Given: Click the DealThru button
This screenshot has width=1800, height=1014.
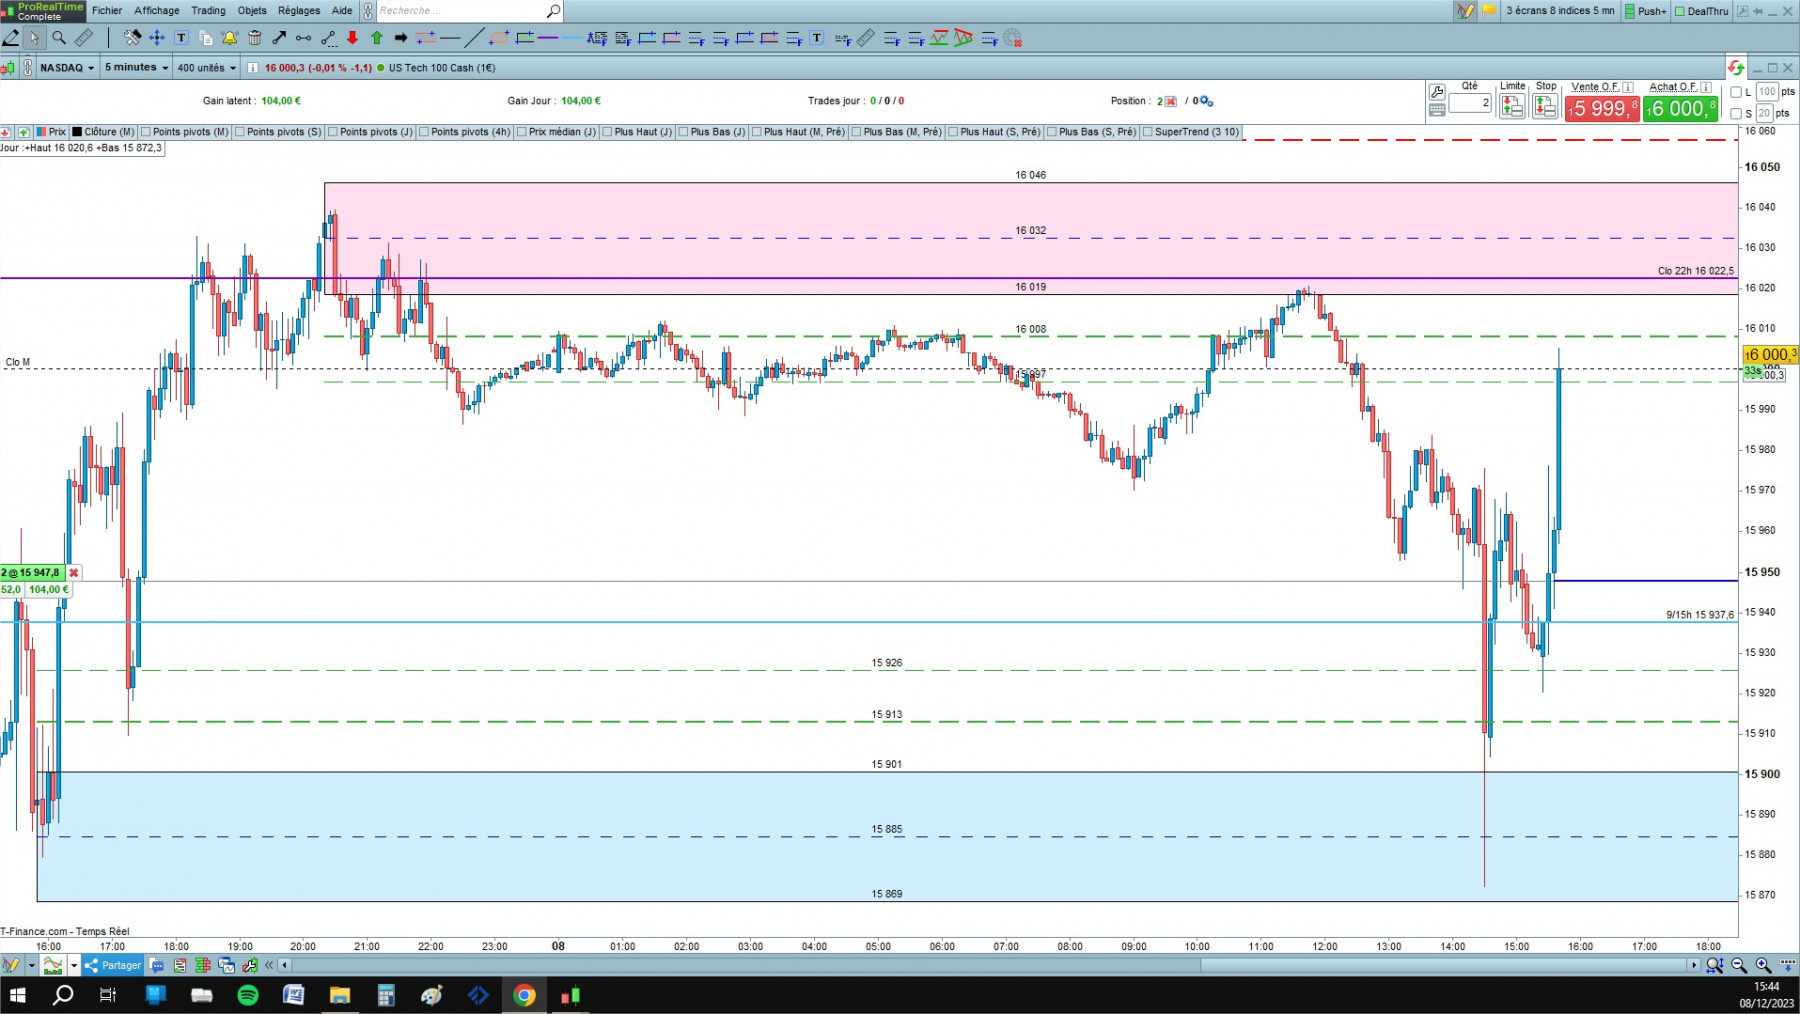Looking at the screenshot, I should coord(1701,11).
